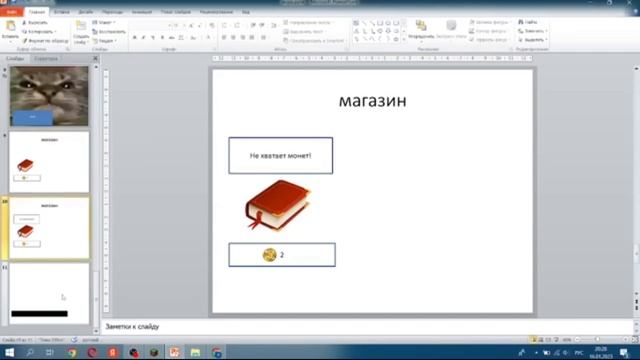Click the Increase List Level icon
This screenshot has height=360, width=640.
tap(262, 26)
